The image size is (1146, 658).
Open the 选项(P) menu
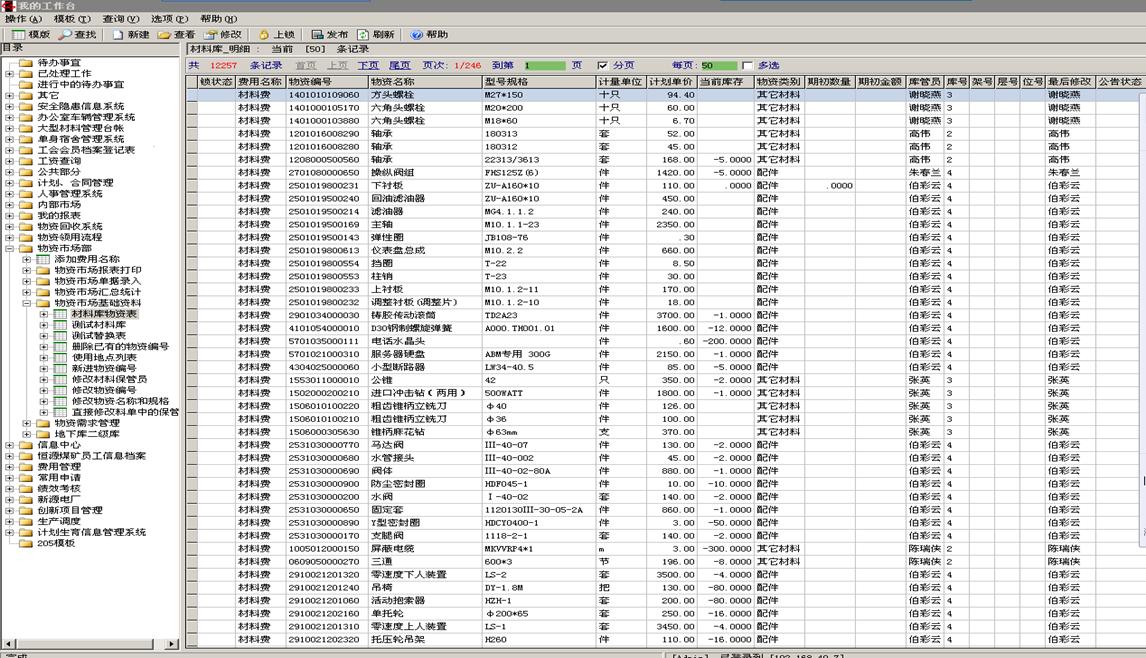(x=169, y=19)
